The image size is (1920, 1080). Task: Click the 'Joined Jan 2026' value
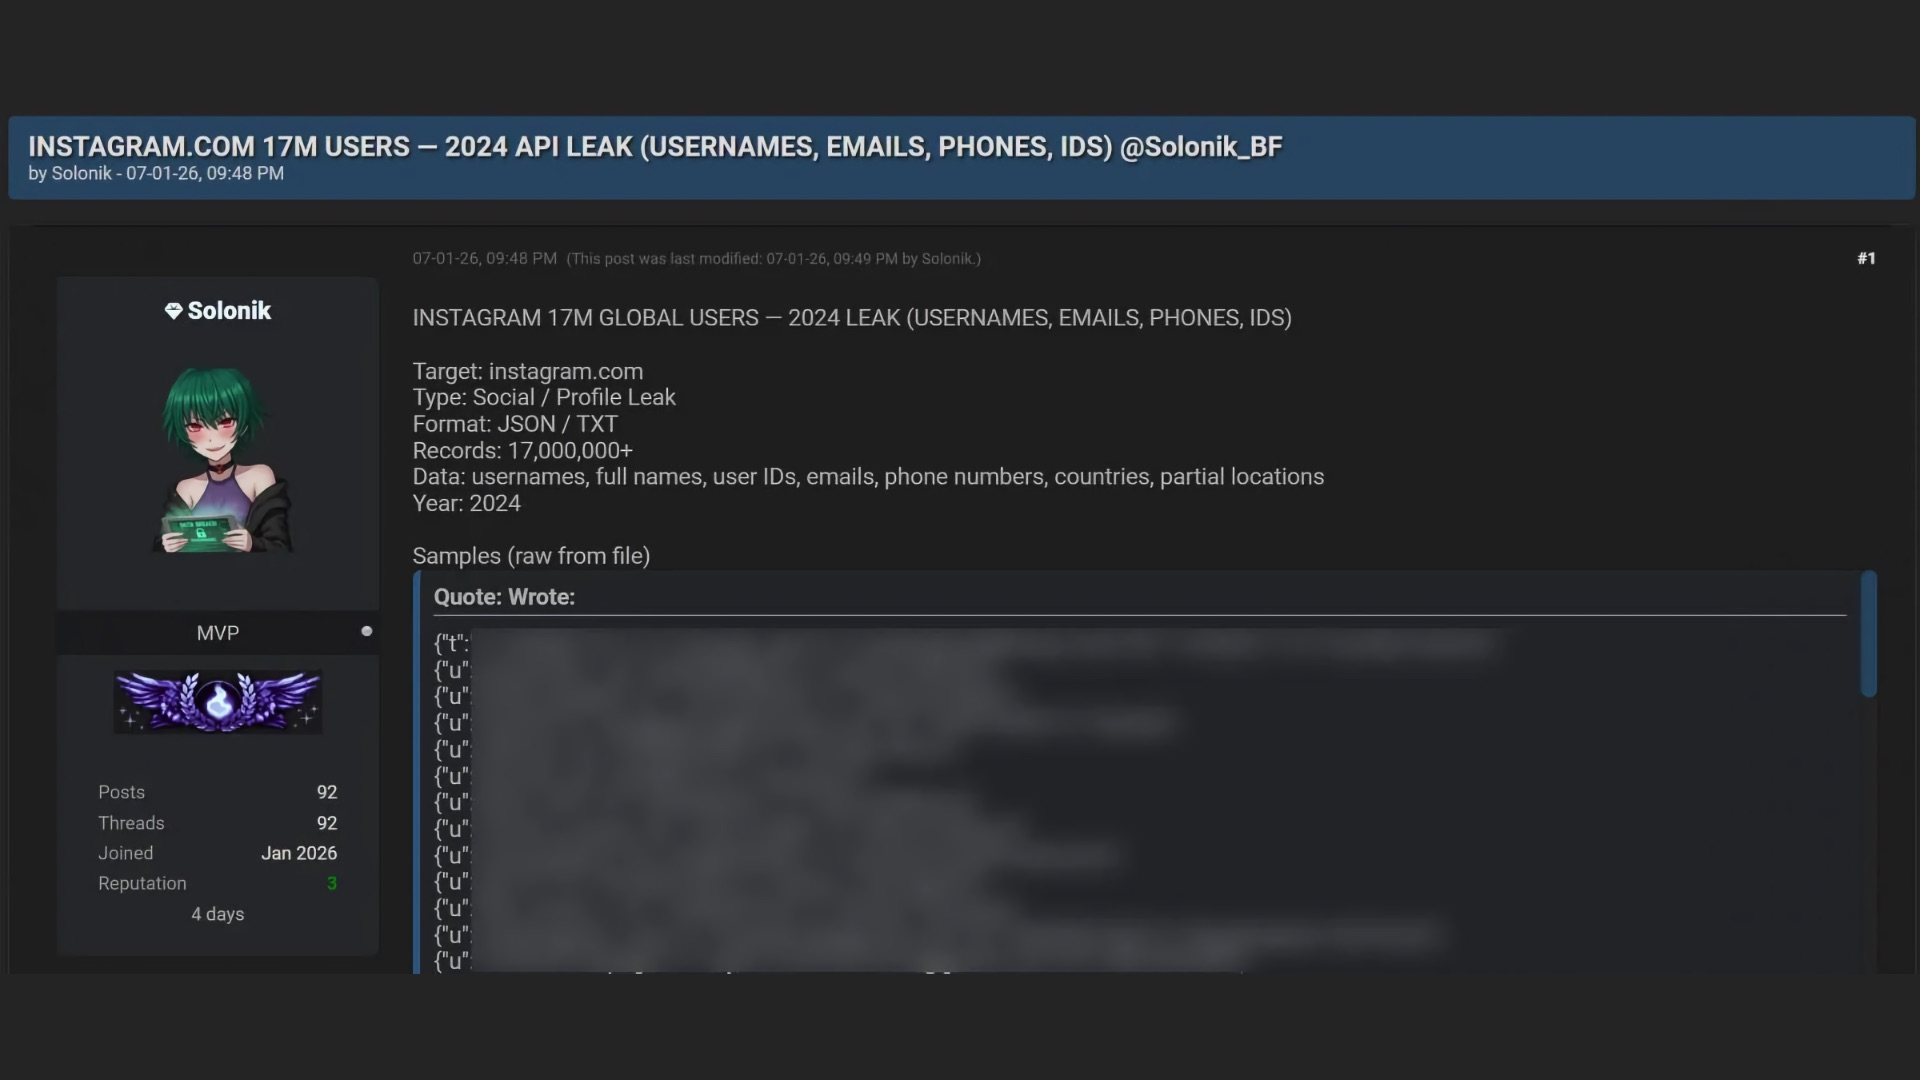(298, 854)
